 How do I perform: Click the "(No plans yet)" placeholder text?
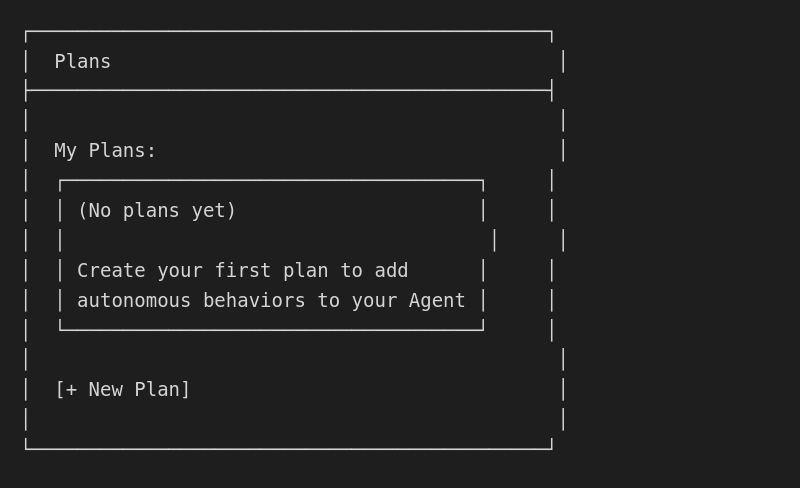click(156, 211)
